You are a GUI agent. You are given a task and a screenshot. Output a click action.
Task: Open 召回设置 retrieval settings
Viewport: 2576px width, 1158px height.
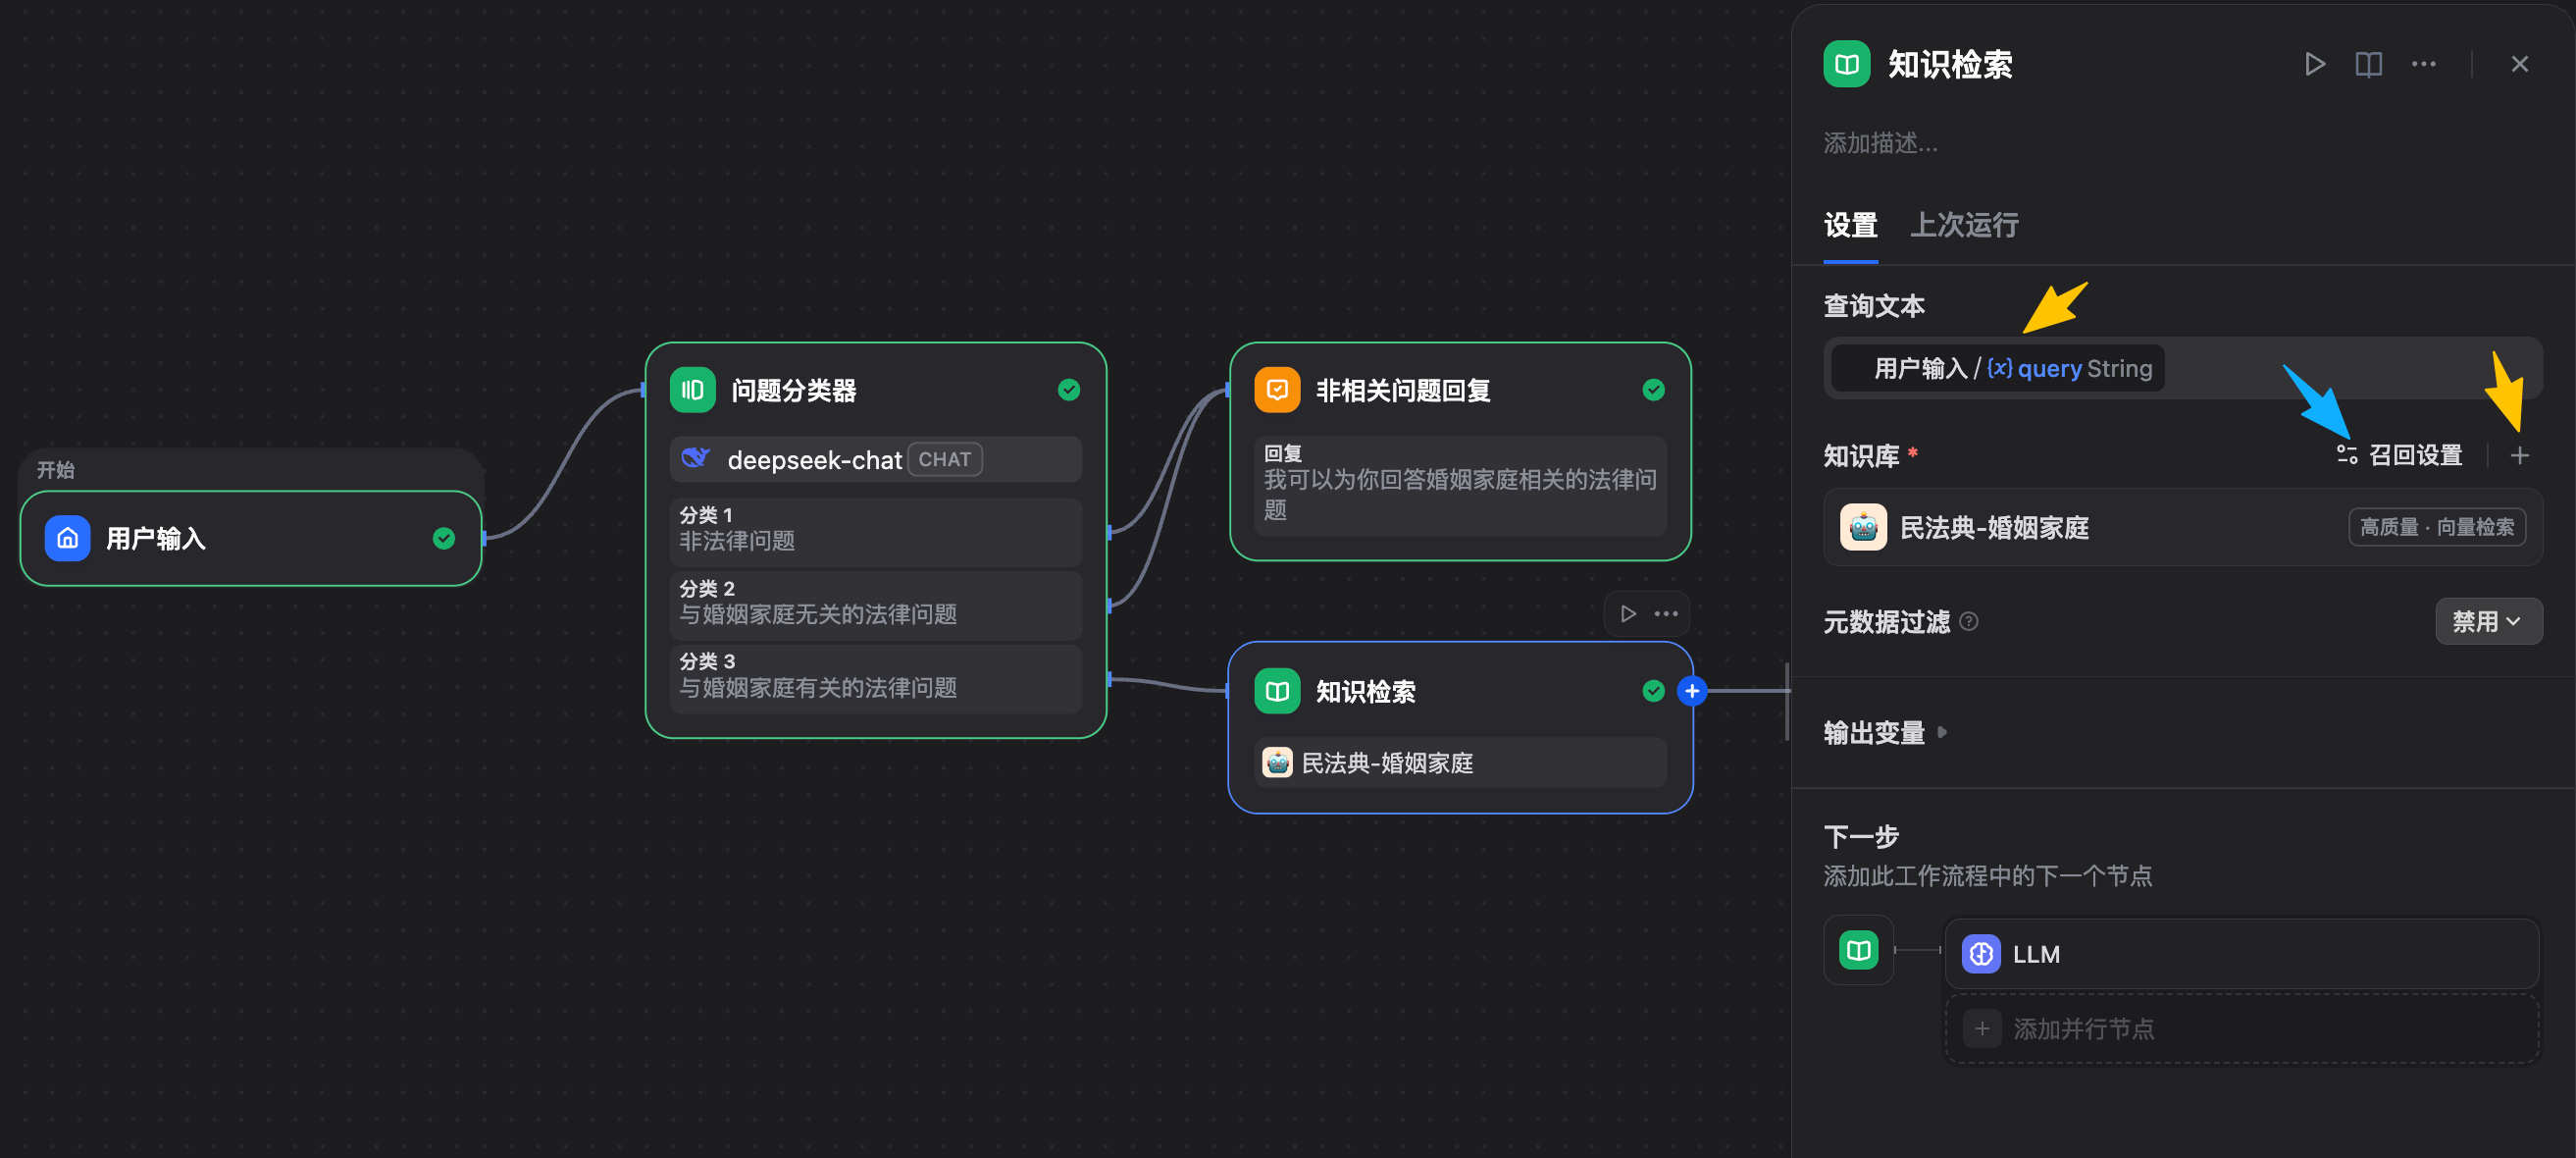pos(2400,456)
